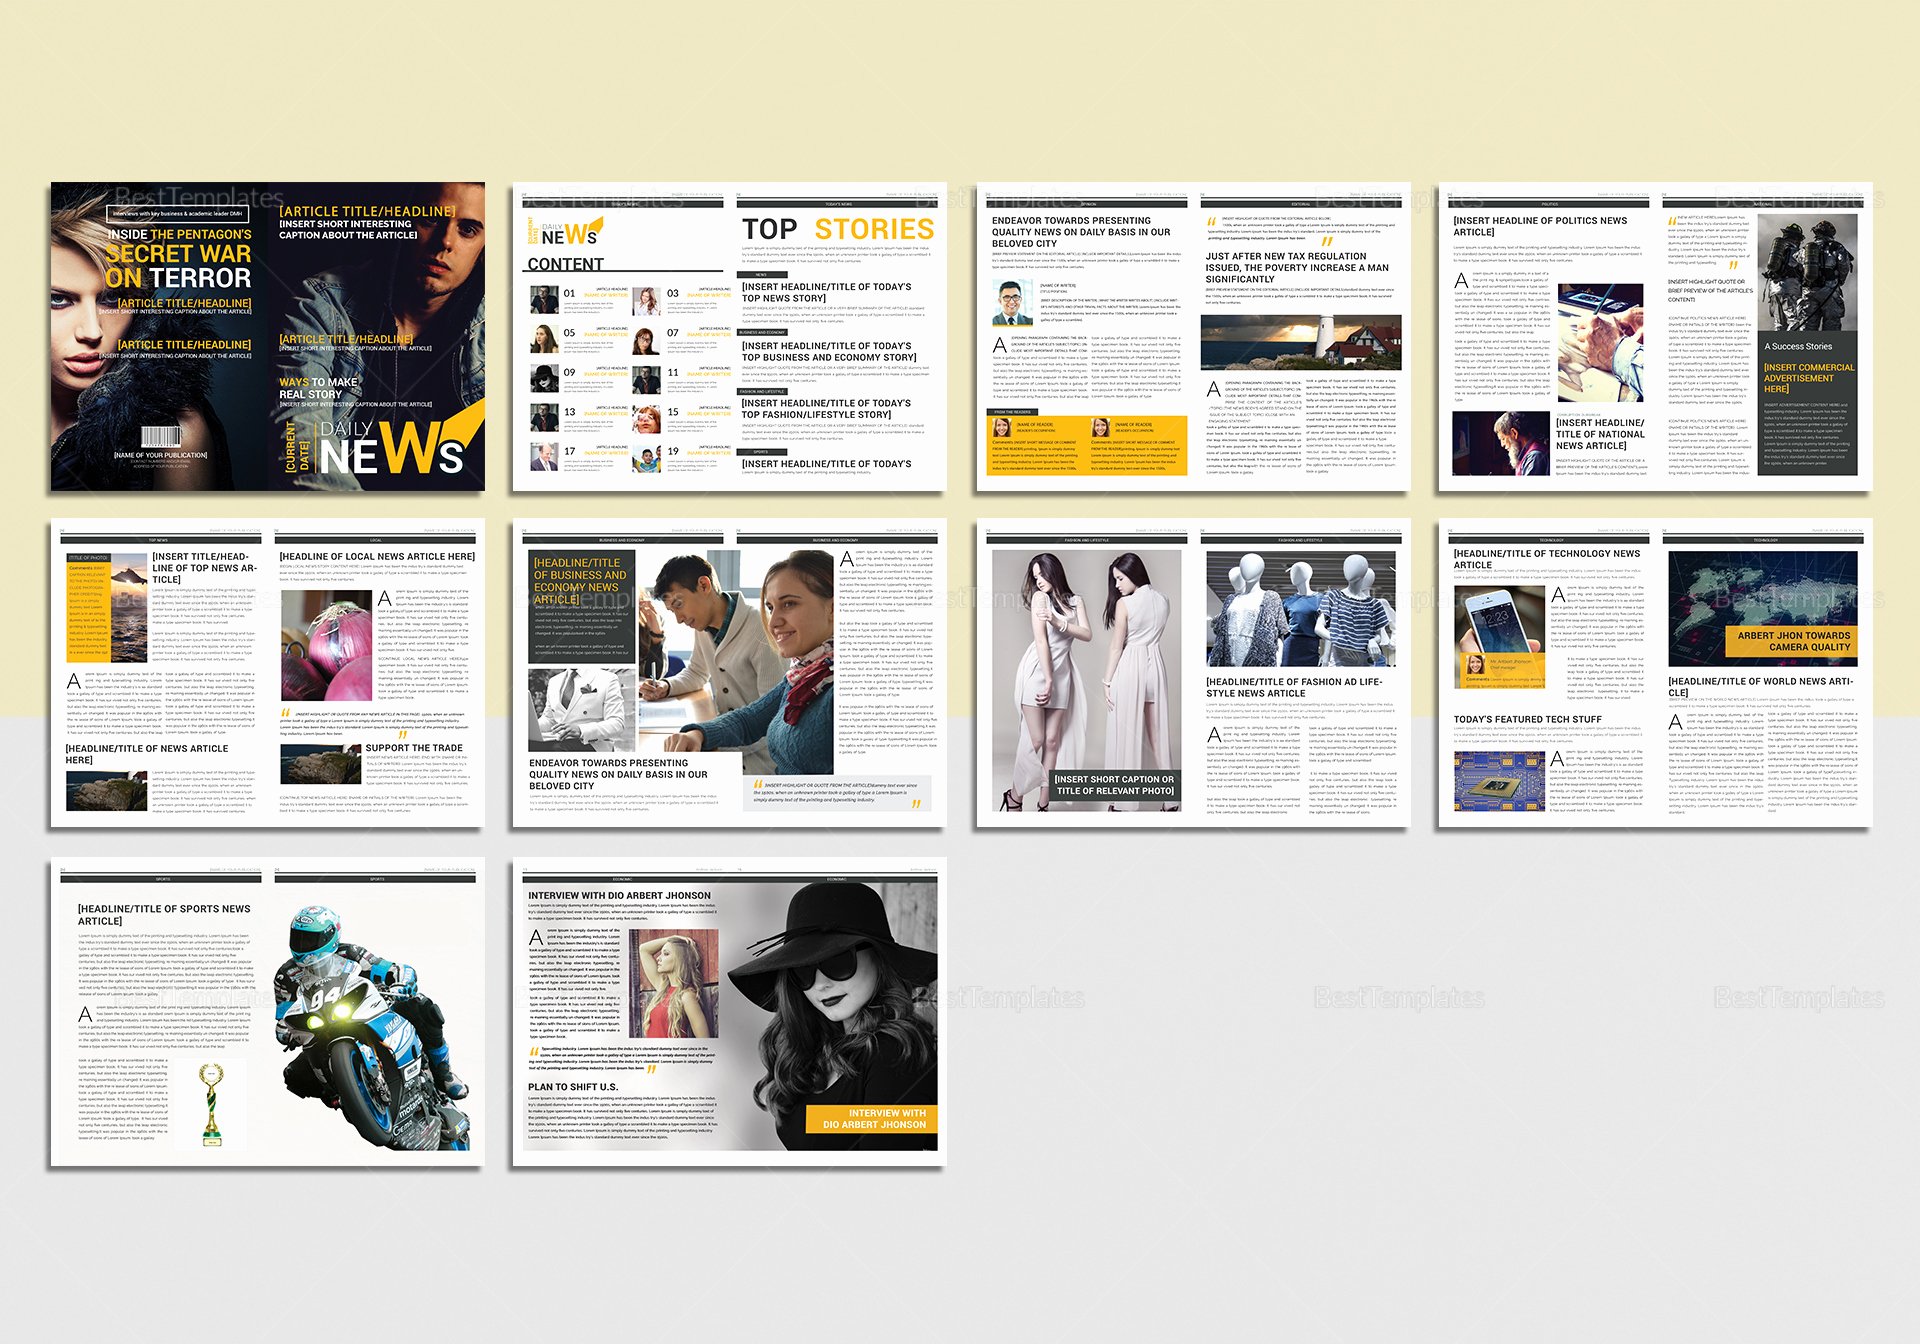Screen dimensions: 1920x1344
Task: Click the elderly bearded man photo
Action: (x=1500, y=444)
